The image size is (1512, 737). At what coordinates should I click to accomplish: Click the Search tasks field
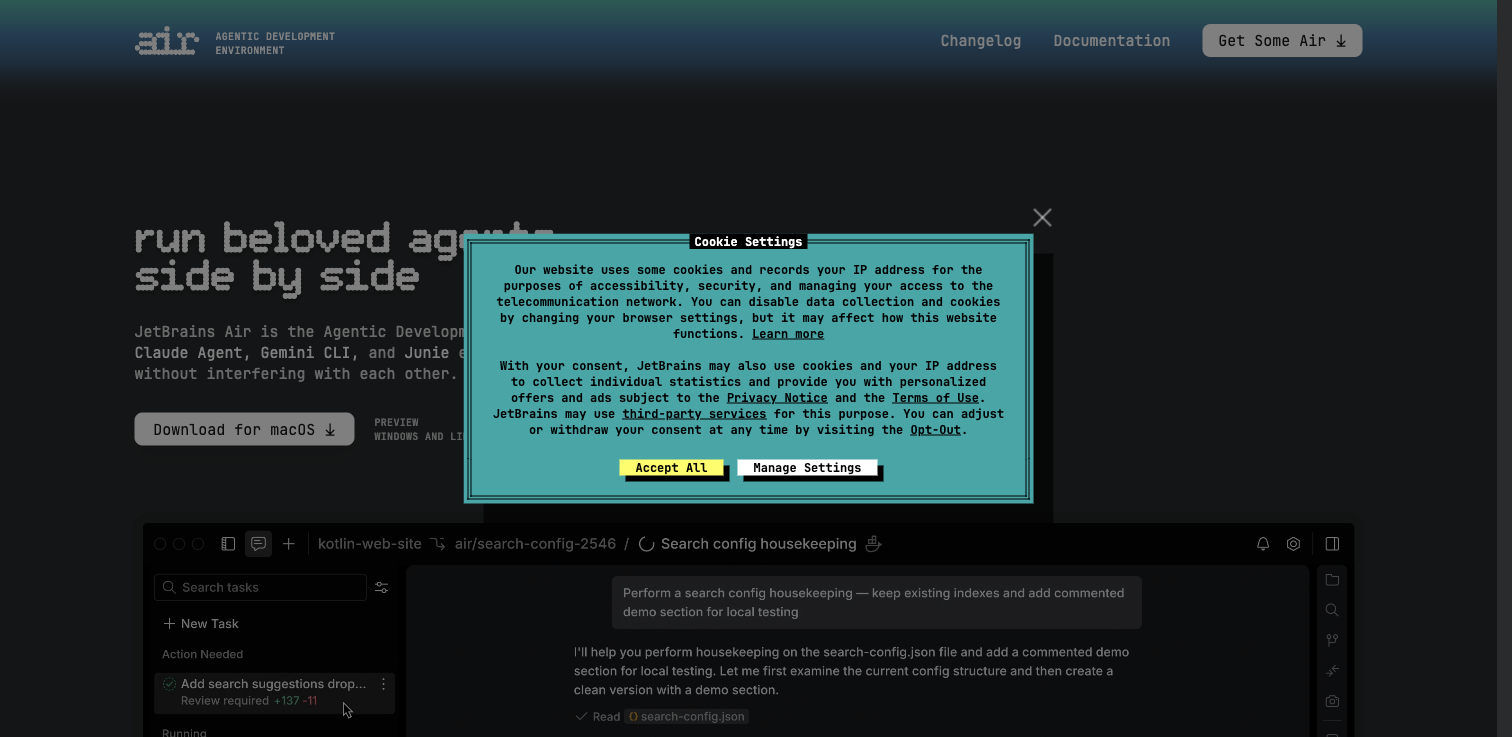[x=260, y=587]
